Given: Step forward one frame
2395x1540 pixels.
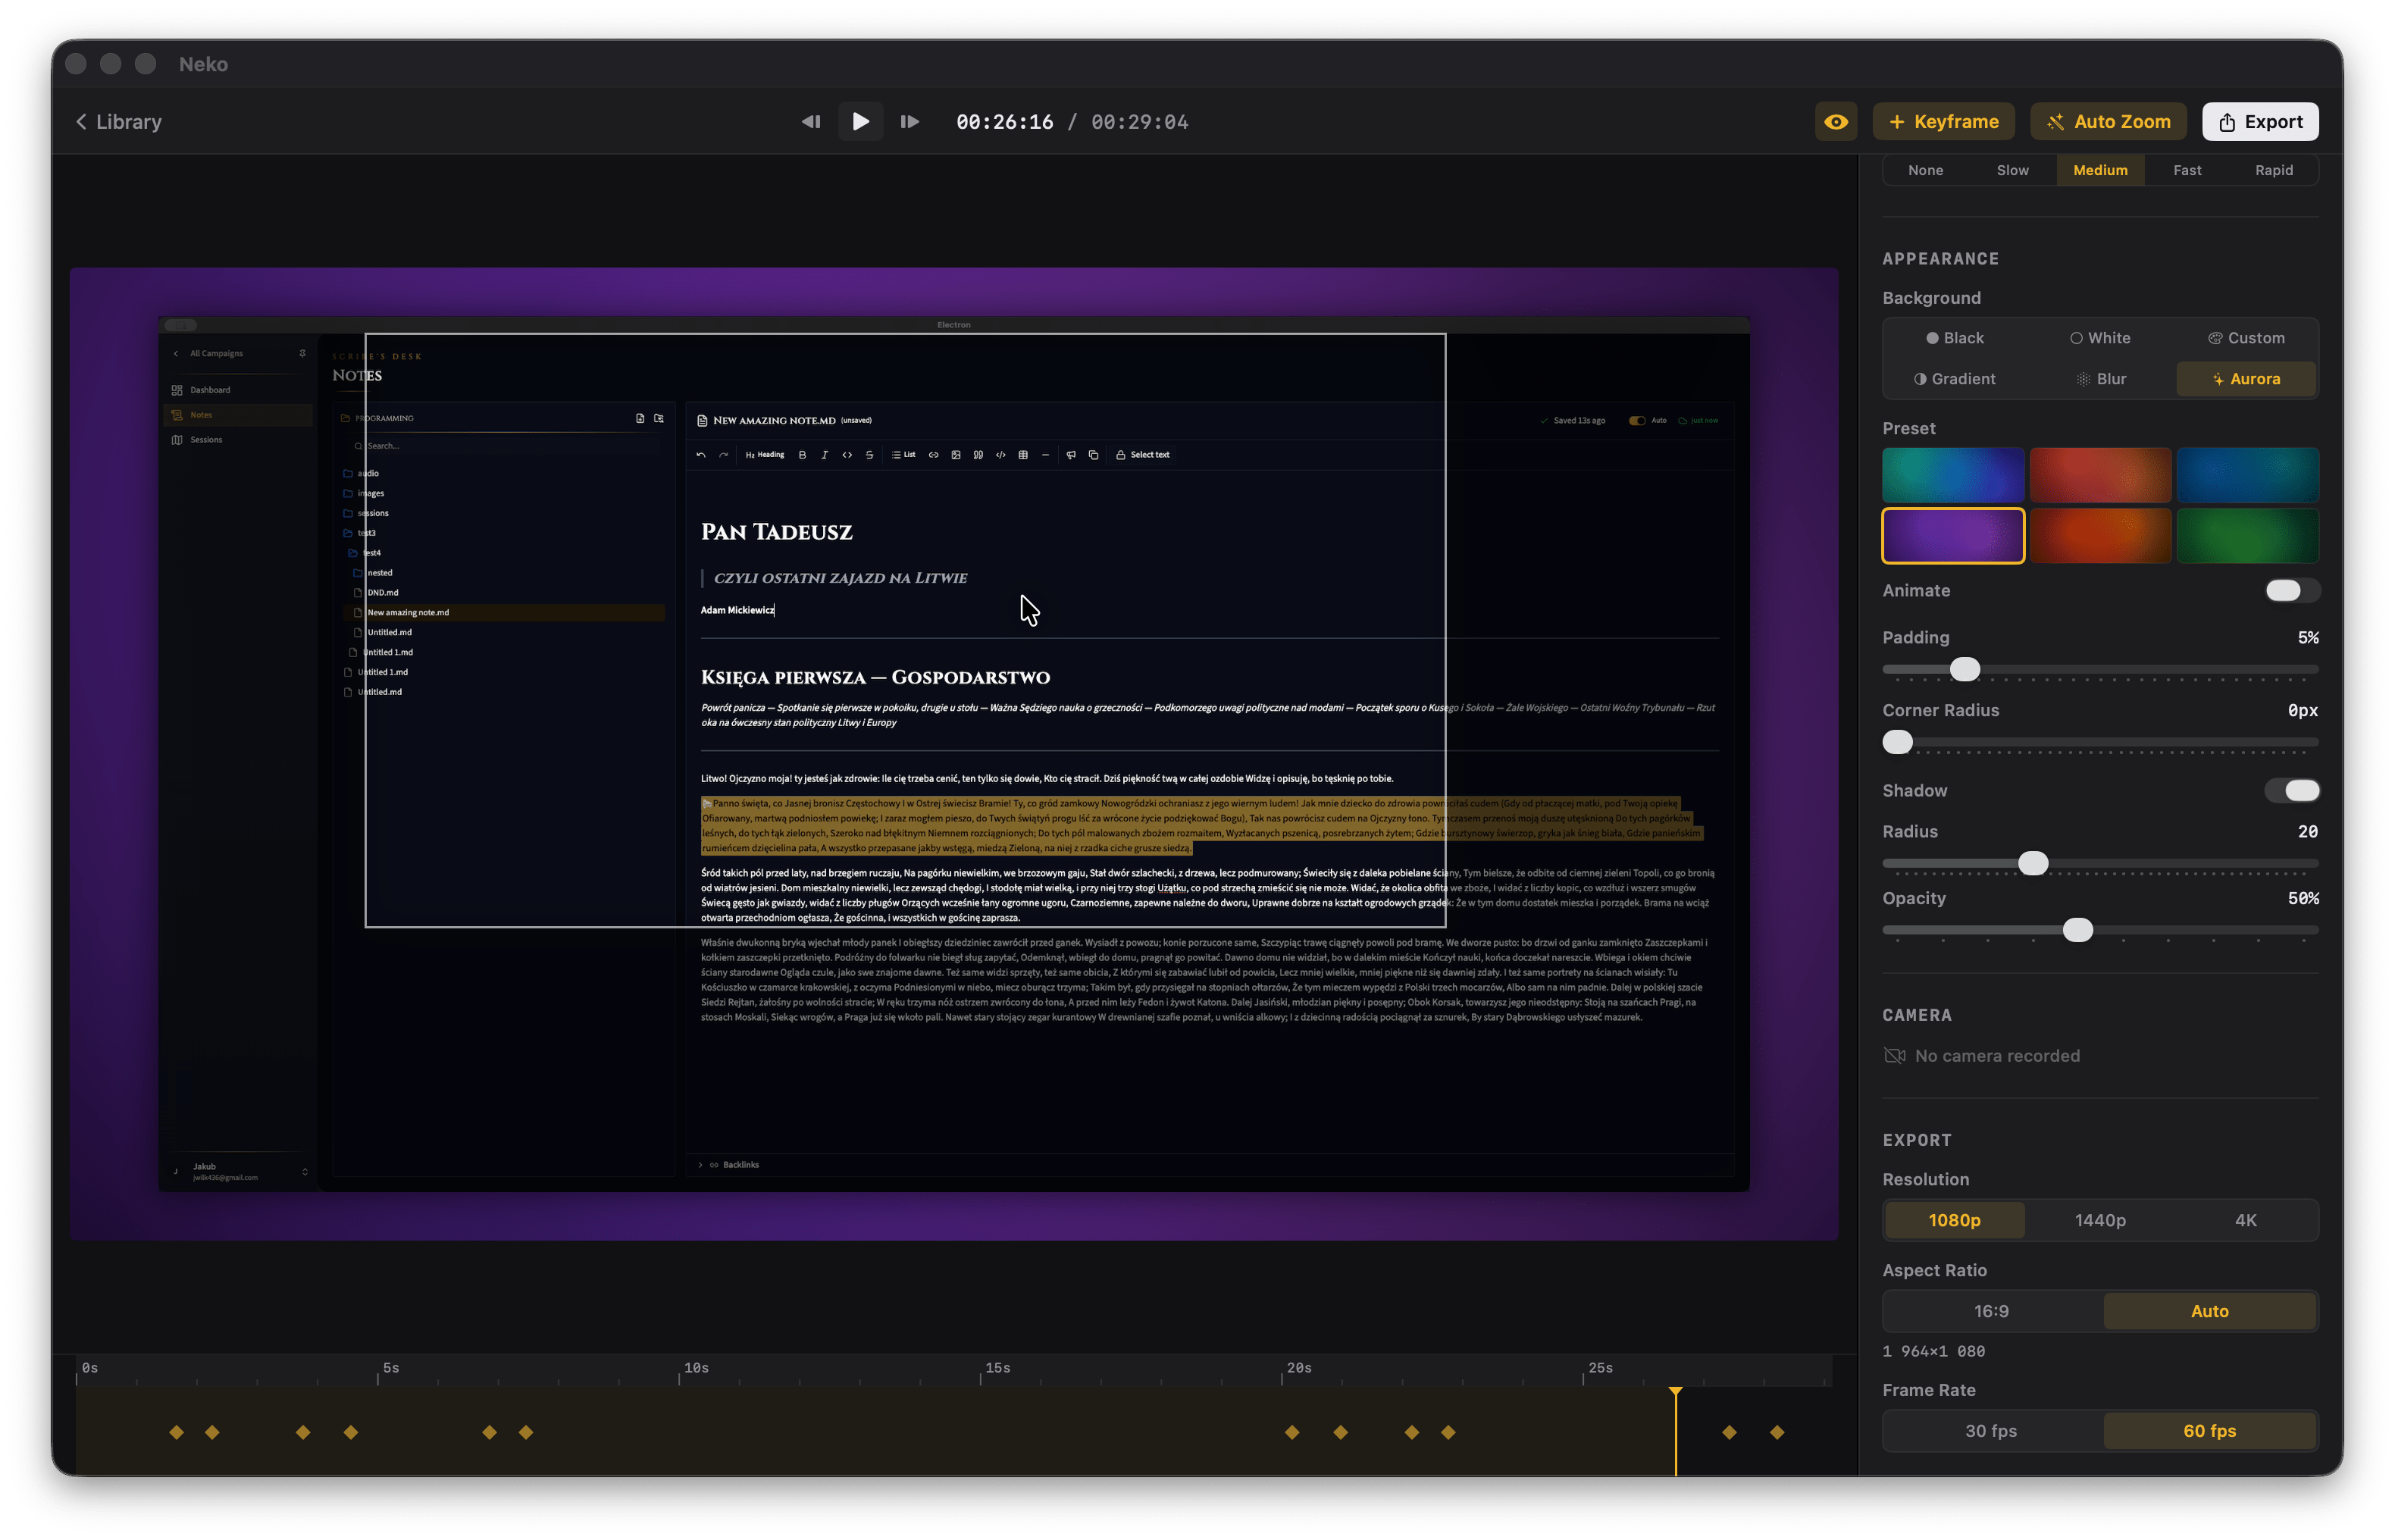Looking at the screenshot, I should (909, 122).
